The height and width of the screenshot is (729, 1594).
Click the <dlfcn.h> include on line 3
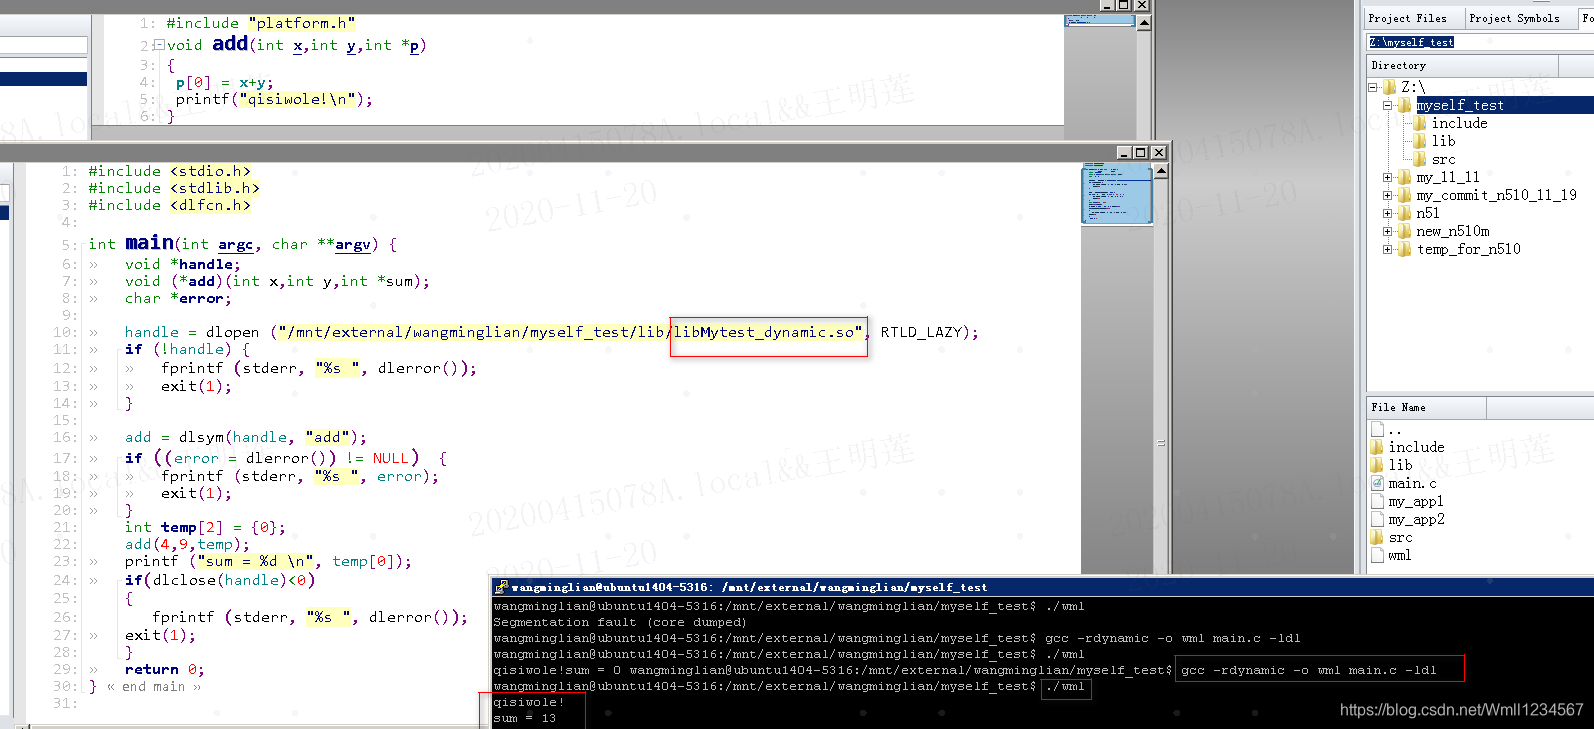210,205
